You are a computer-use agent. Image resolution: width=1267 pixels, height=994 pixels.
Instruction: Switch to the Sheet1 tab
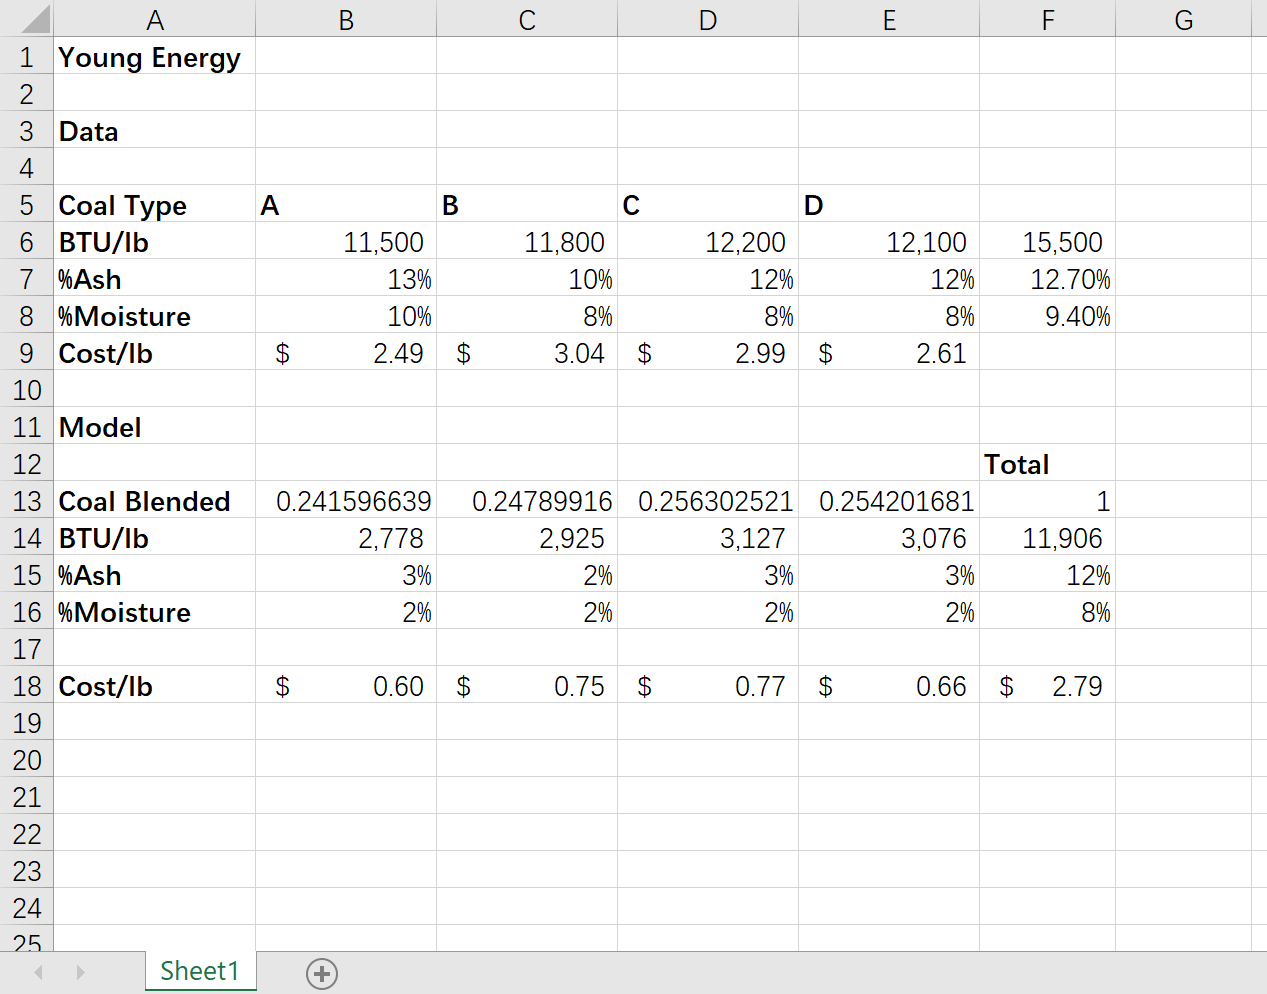coord(200,971)
